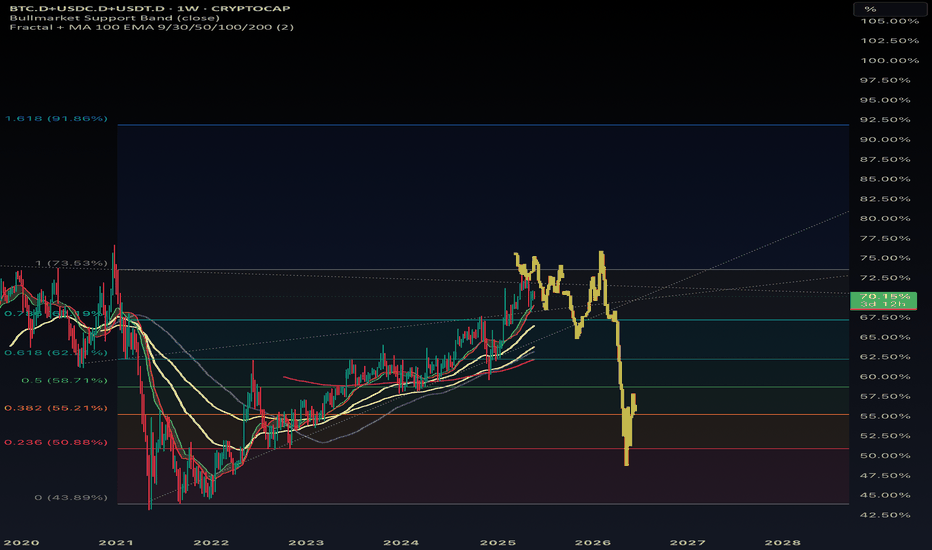Select Bullmarket Support Band indicator legend

point(114,18)
